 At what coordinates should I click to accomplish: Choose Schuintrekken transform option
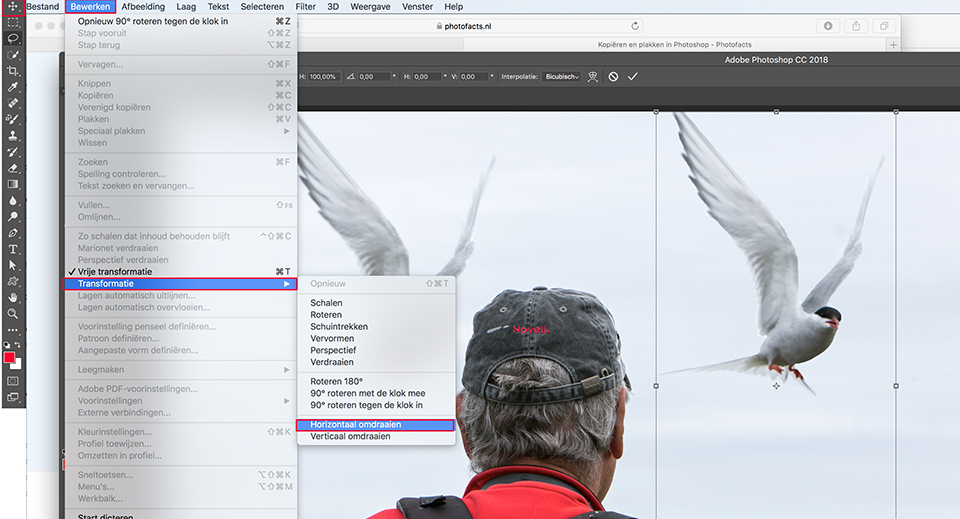(x=375, y=327)
